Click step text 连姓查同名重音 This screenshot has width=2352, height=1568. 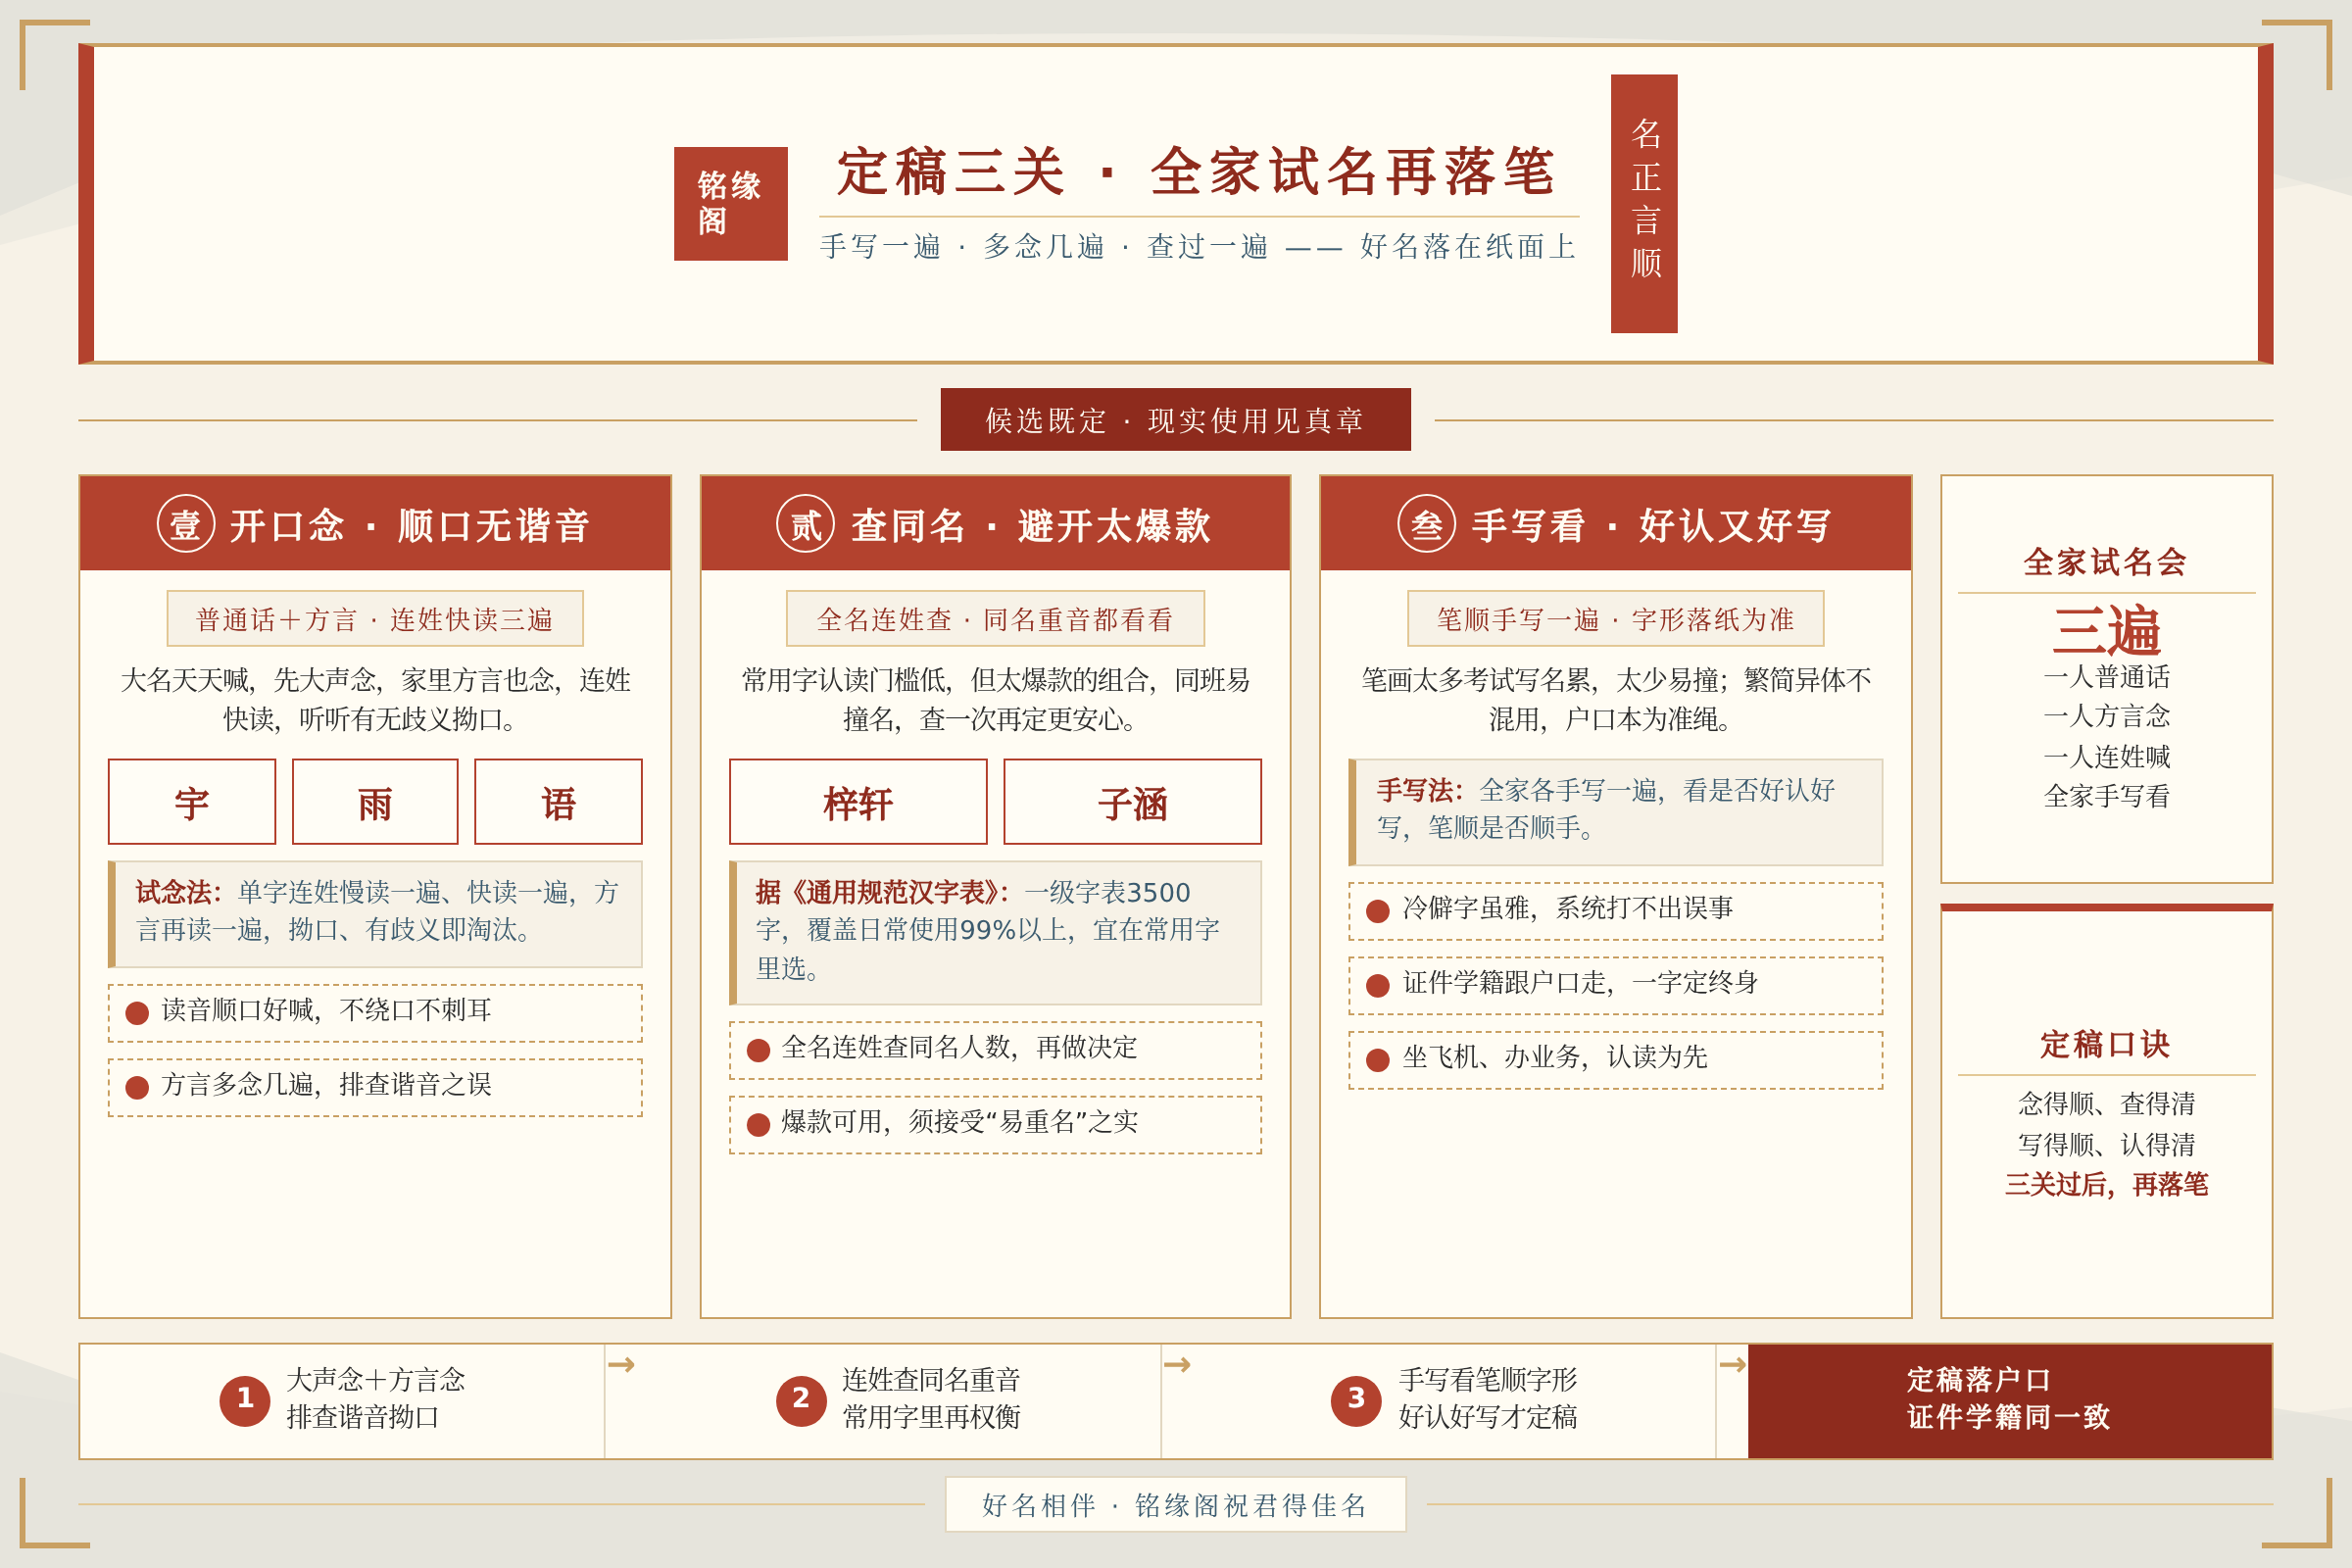(931, 1380)
